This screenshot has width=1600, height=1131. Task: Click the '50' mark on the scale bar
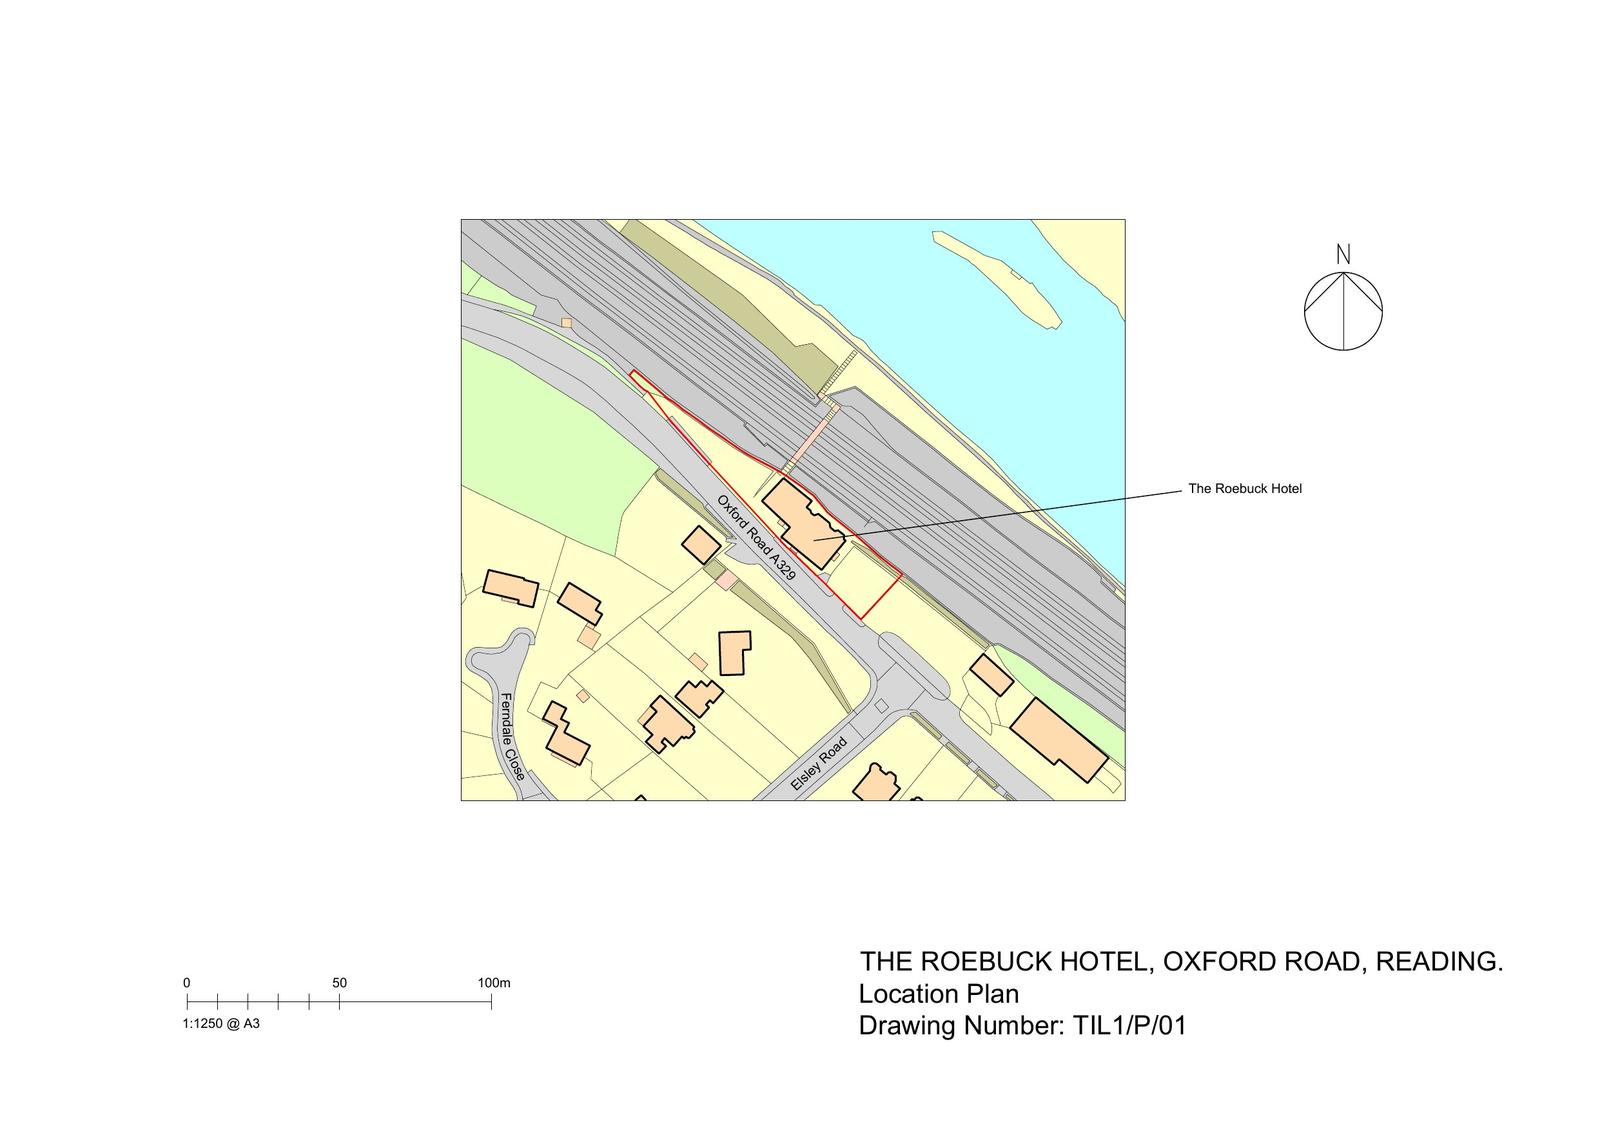pos(340,983)
